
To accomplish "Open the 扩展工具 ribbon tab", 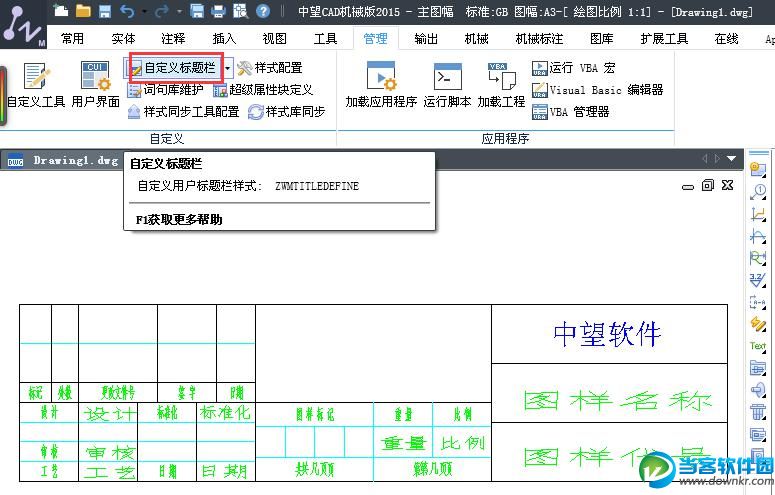I will point(664,39).
